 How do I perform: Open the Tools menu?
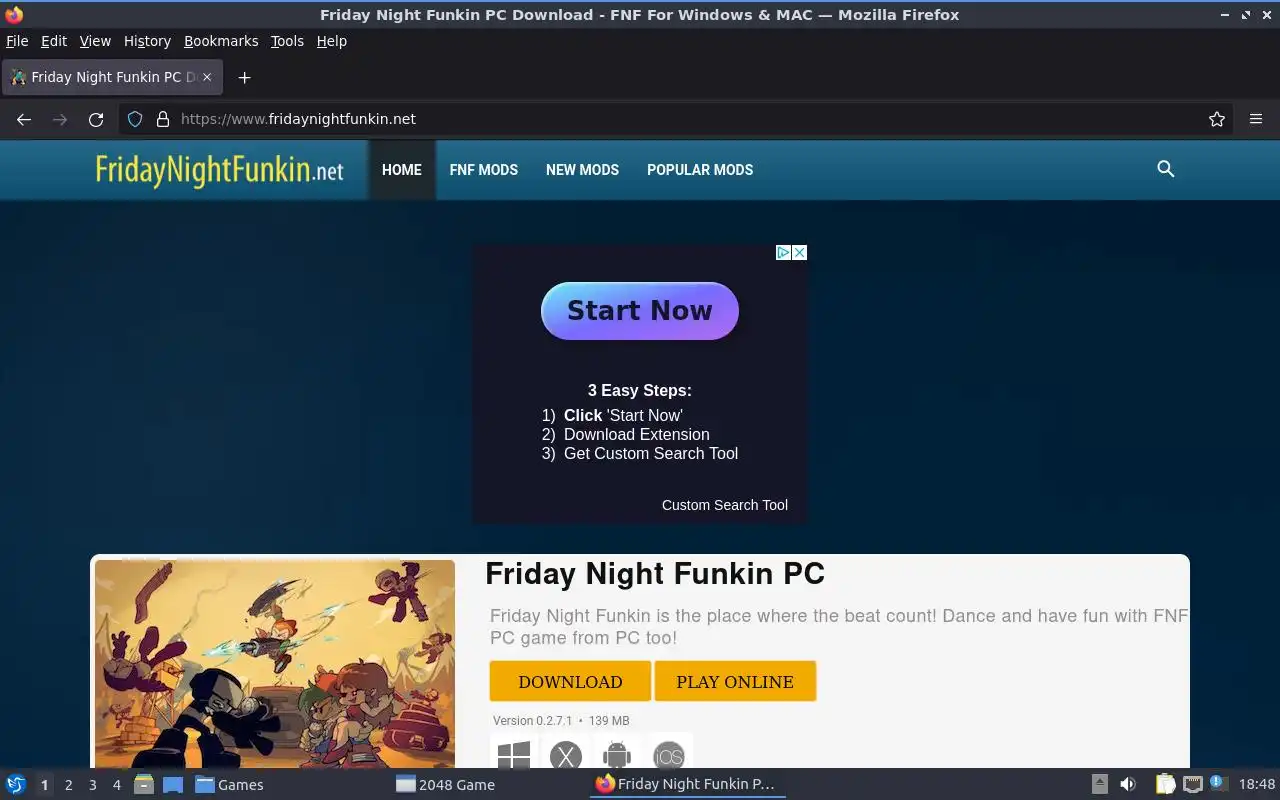(287, 41)
